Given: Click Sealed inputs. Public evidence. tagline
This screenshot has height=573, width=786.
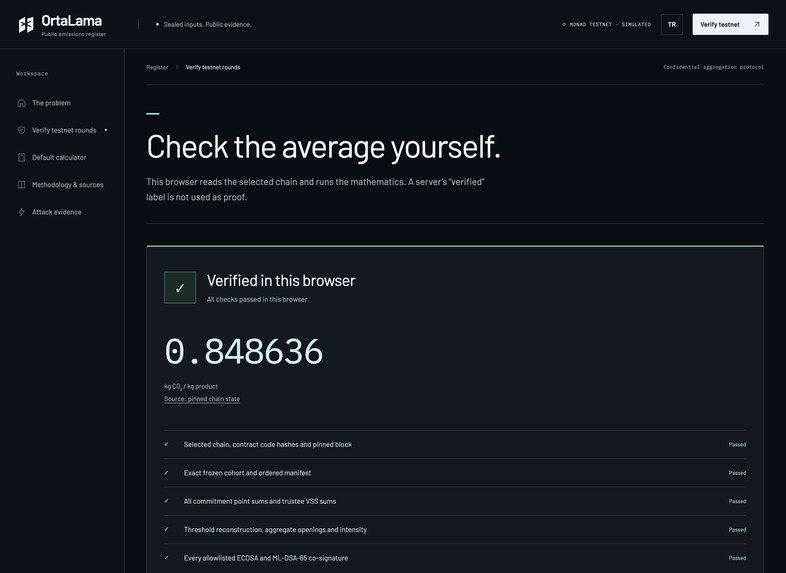Looking at the screenshot, I should pyautogui.click(x=208, y=24).
